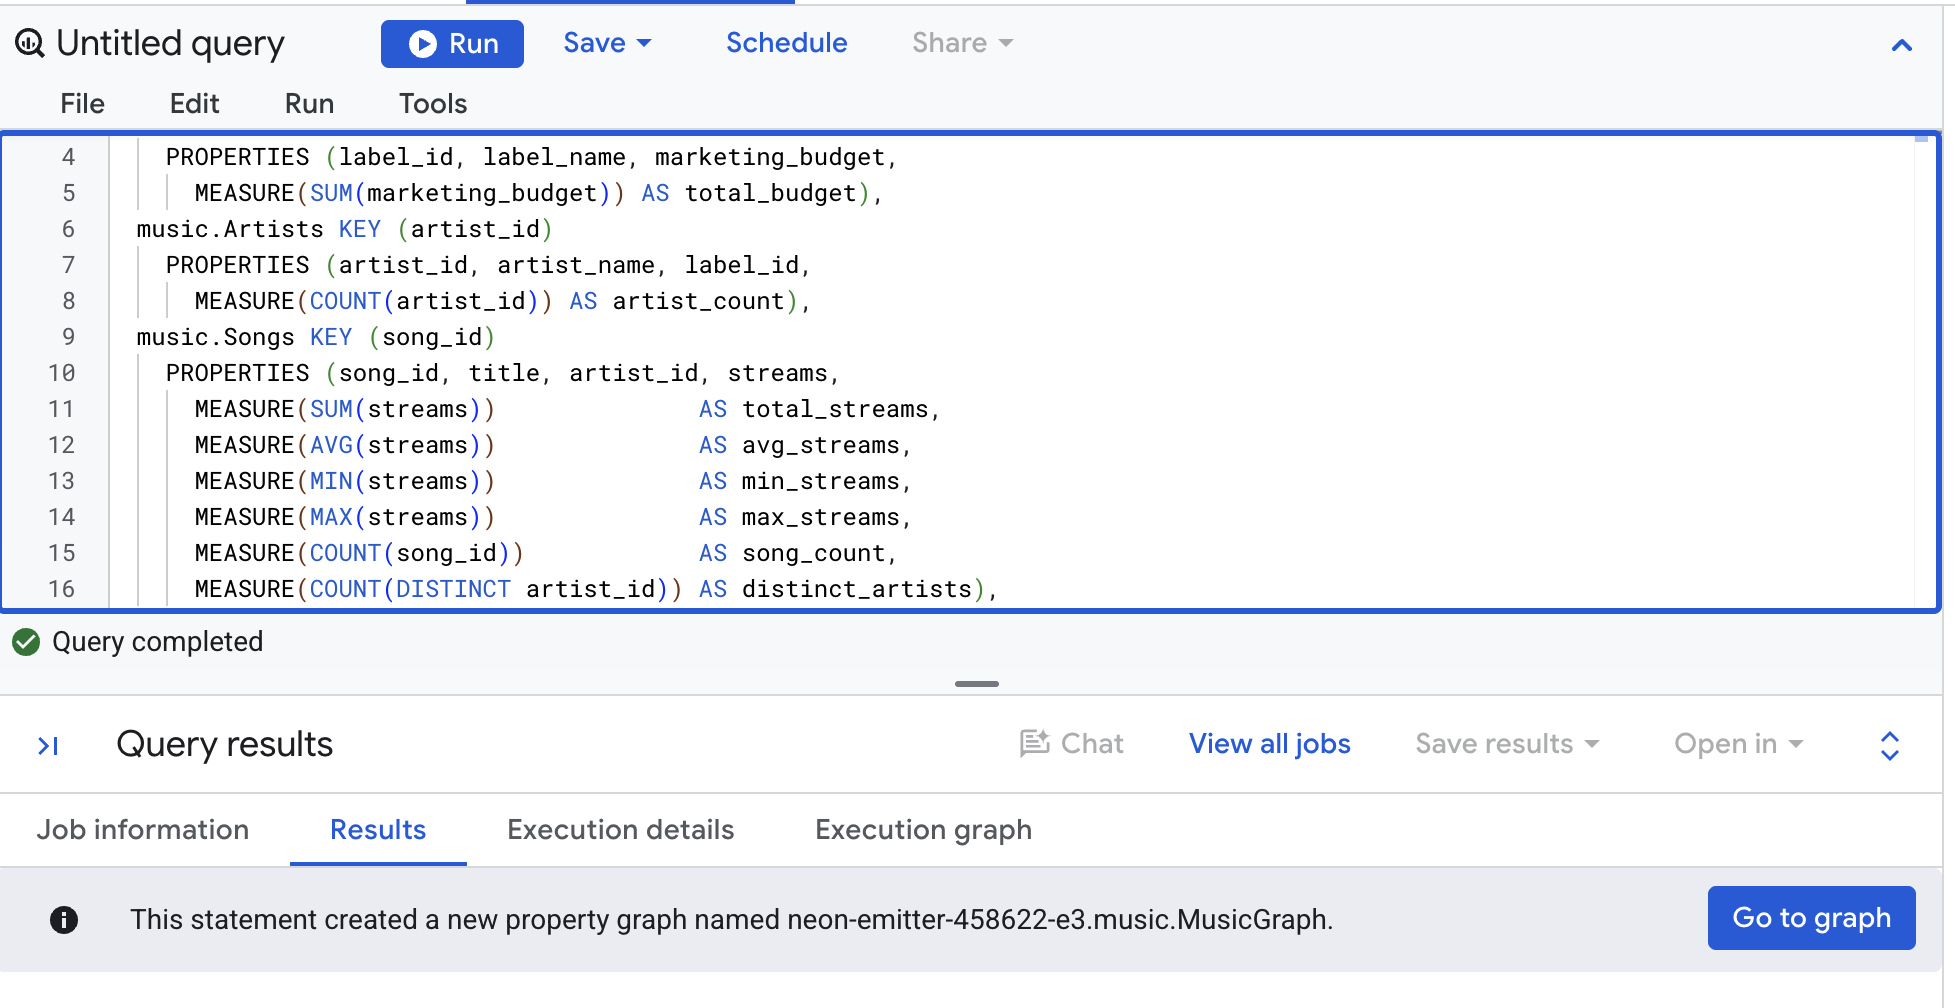Open the Tools menu

433,104
